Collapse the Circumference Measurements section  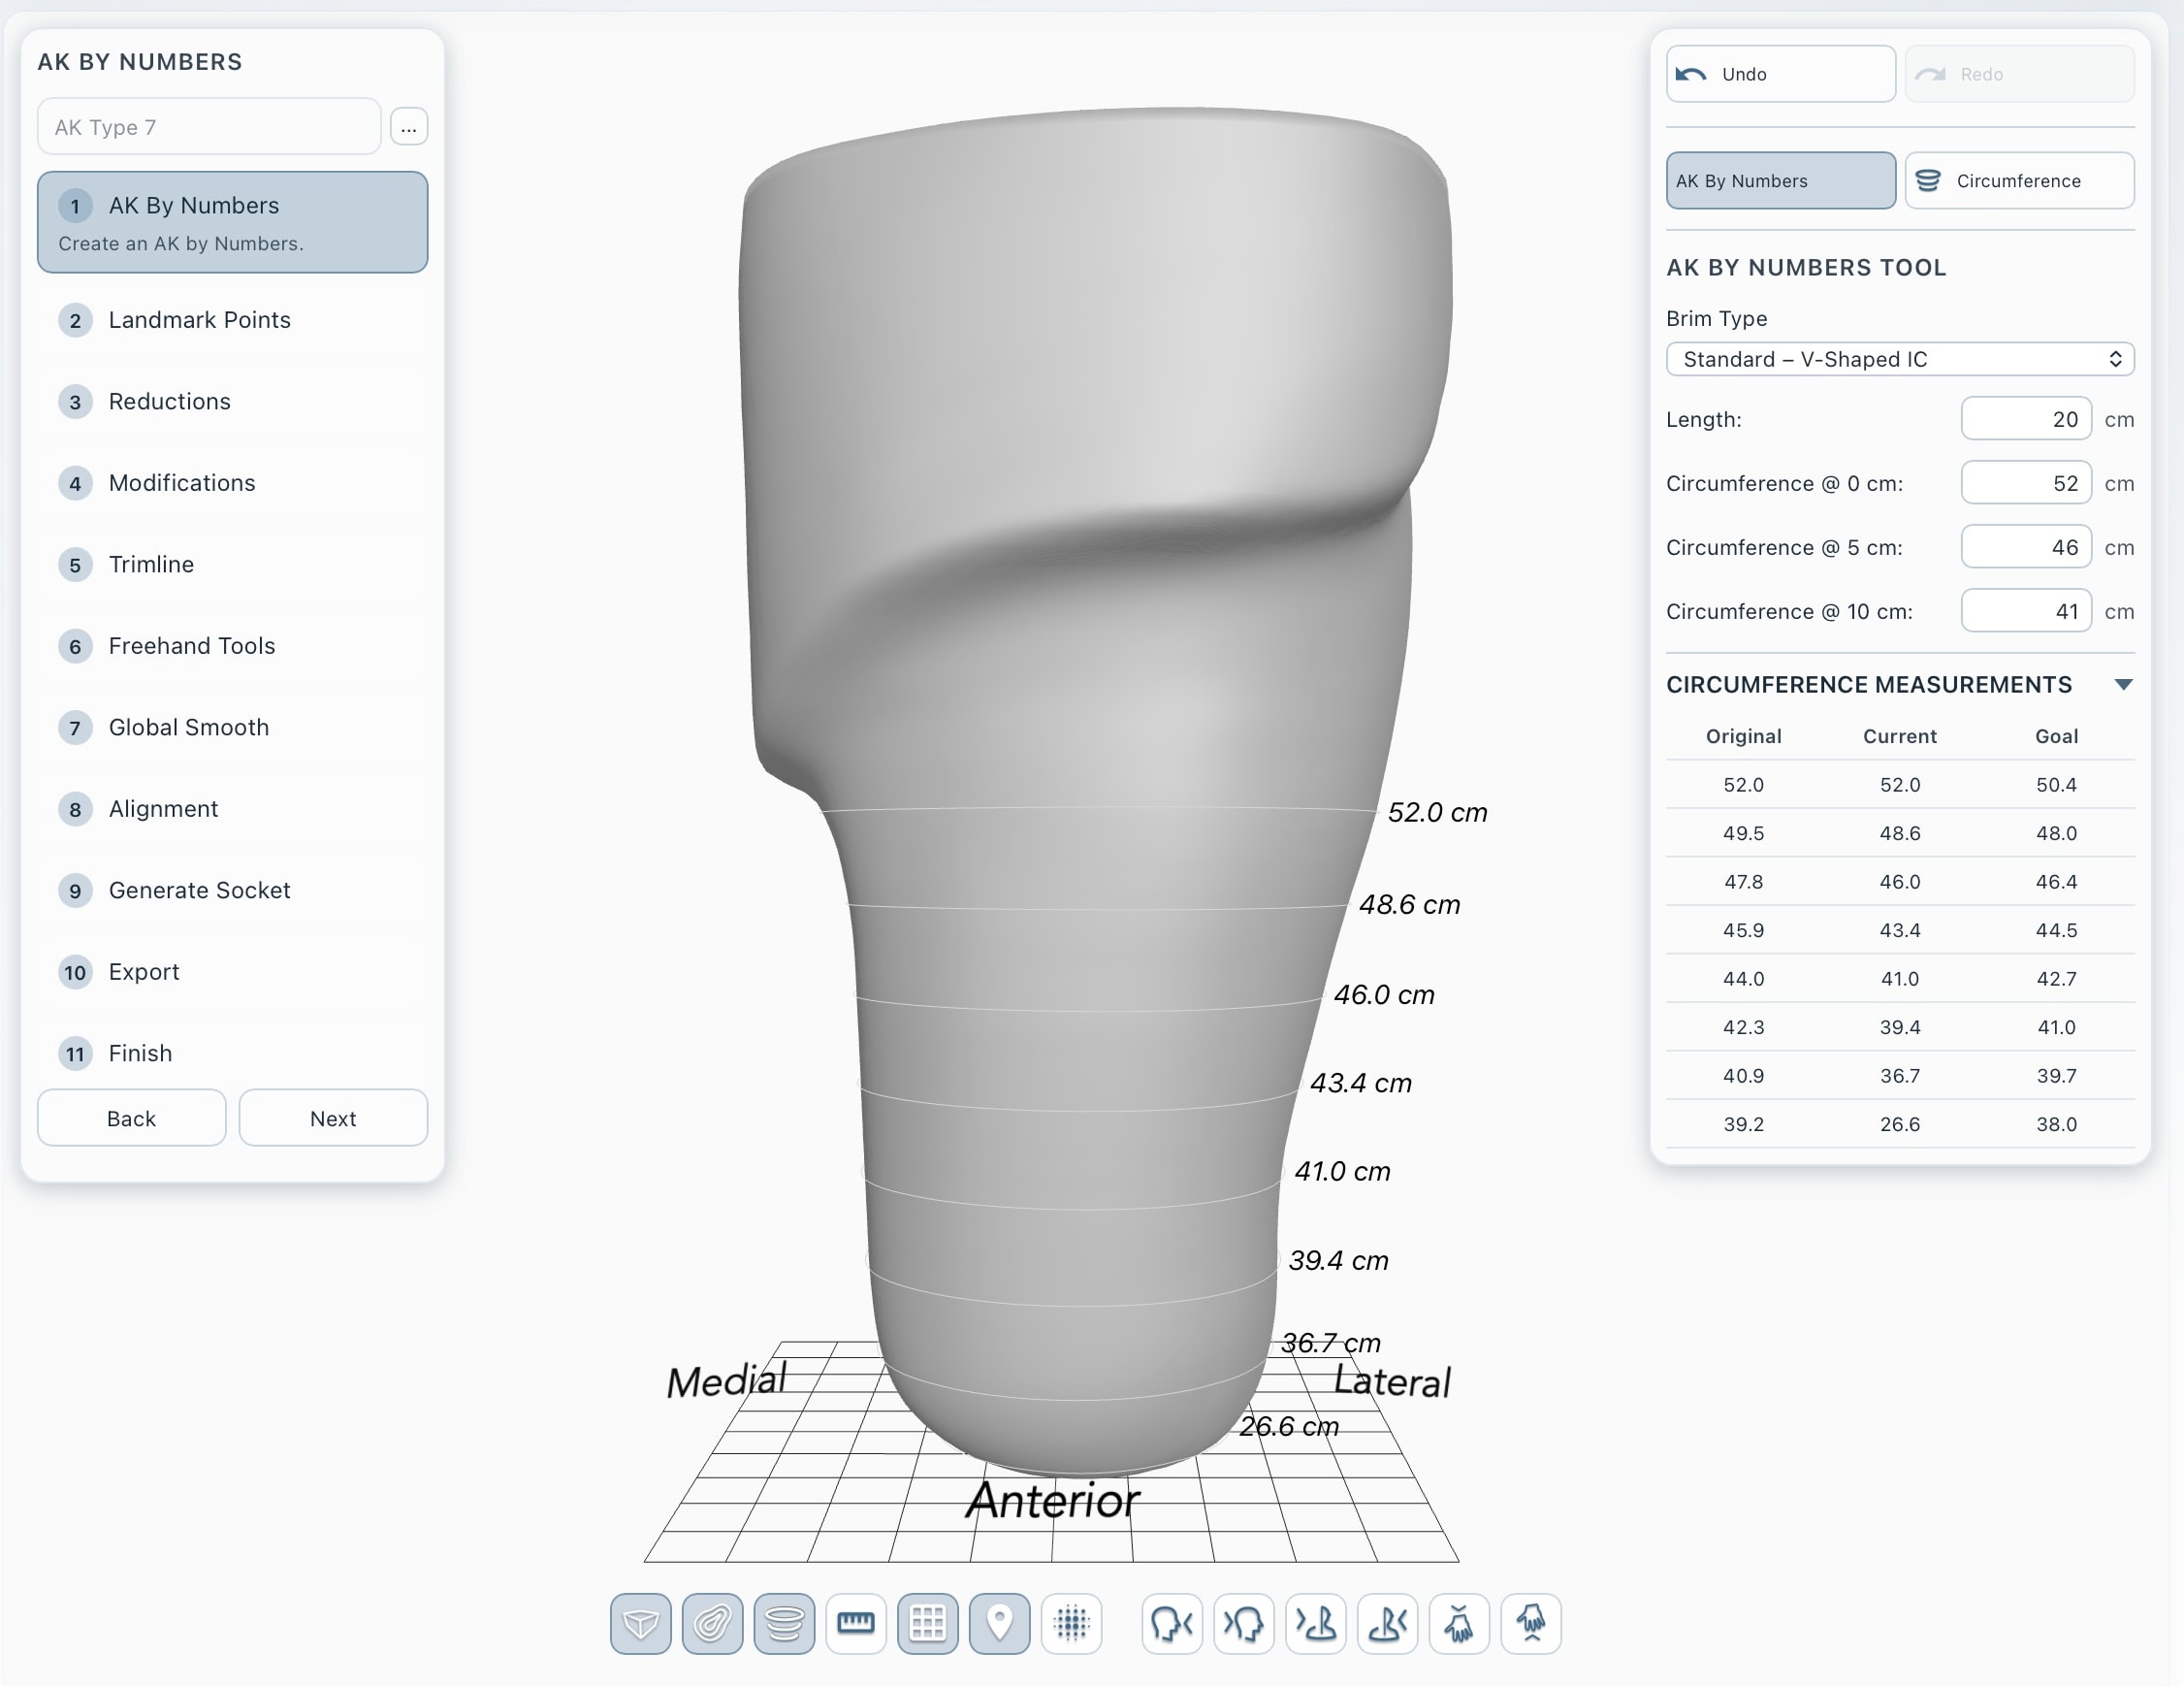click(2123, 685)
